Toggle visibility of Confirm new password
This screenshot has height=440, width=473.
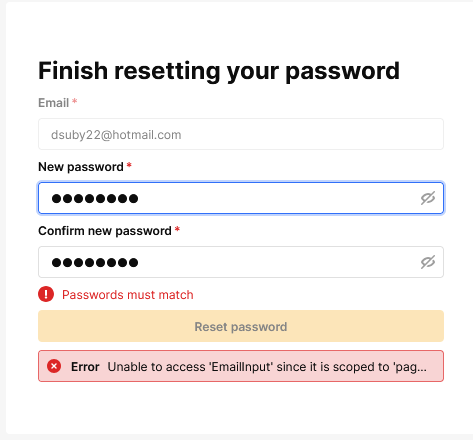tap(428, 262)
